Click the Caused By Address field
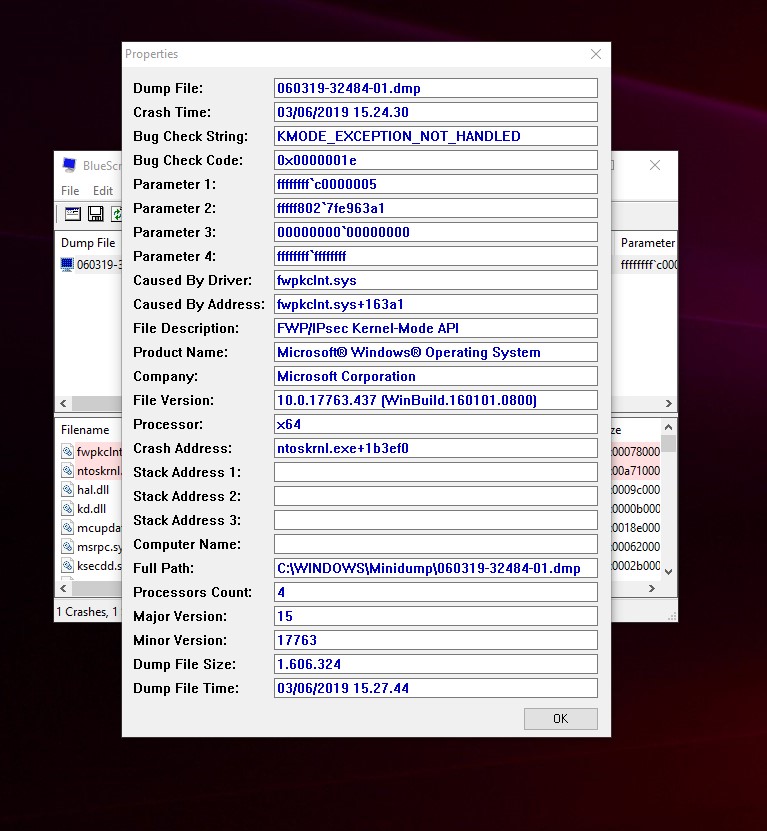Screen dimensions: 767x831 pyautogui.click(x=436, y=304)
